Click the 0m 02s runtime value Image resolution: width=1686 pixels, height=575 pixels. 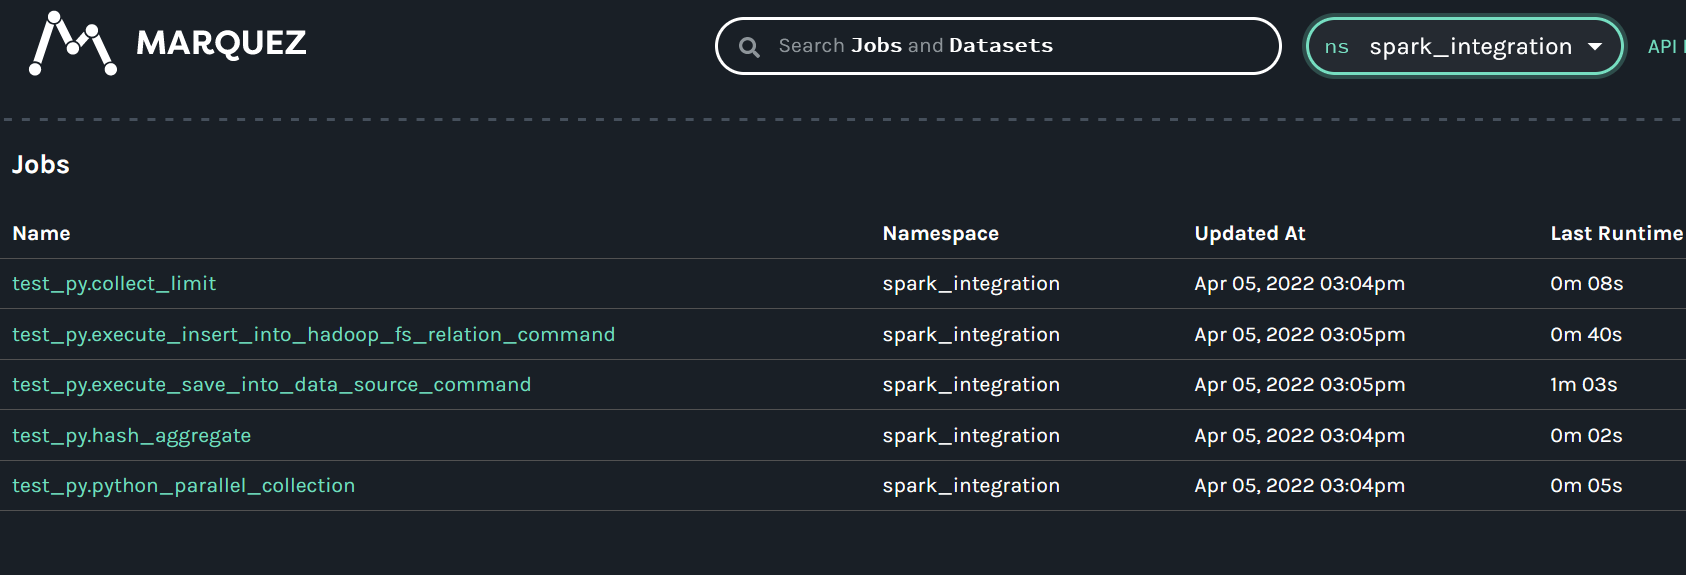(x=1586, y=436)
